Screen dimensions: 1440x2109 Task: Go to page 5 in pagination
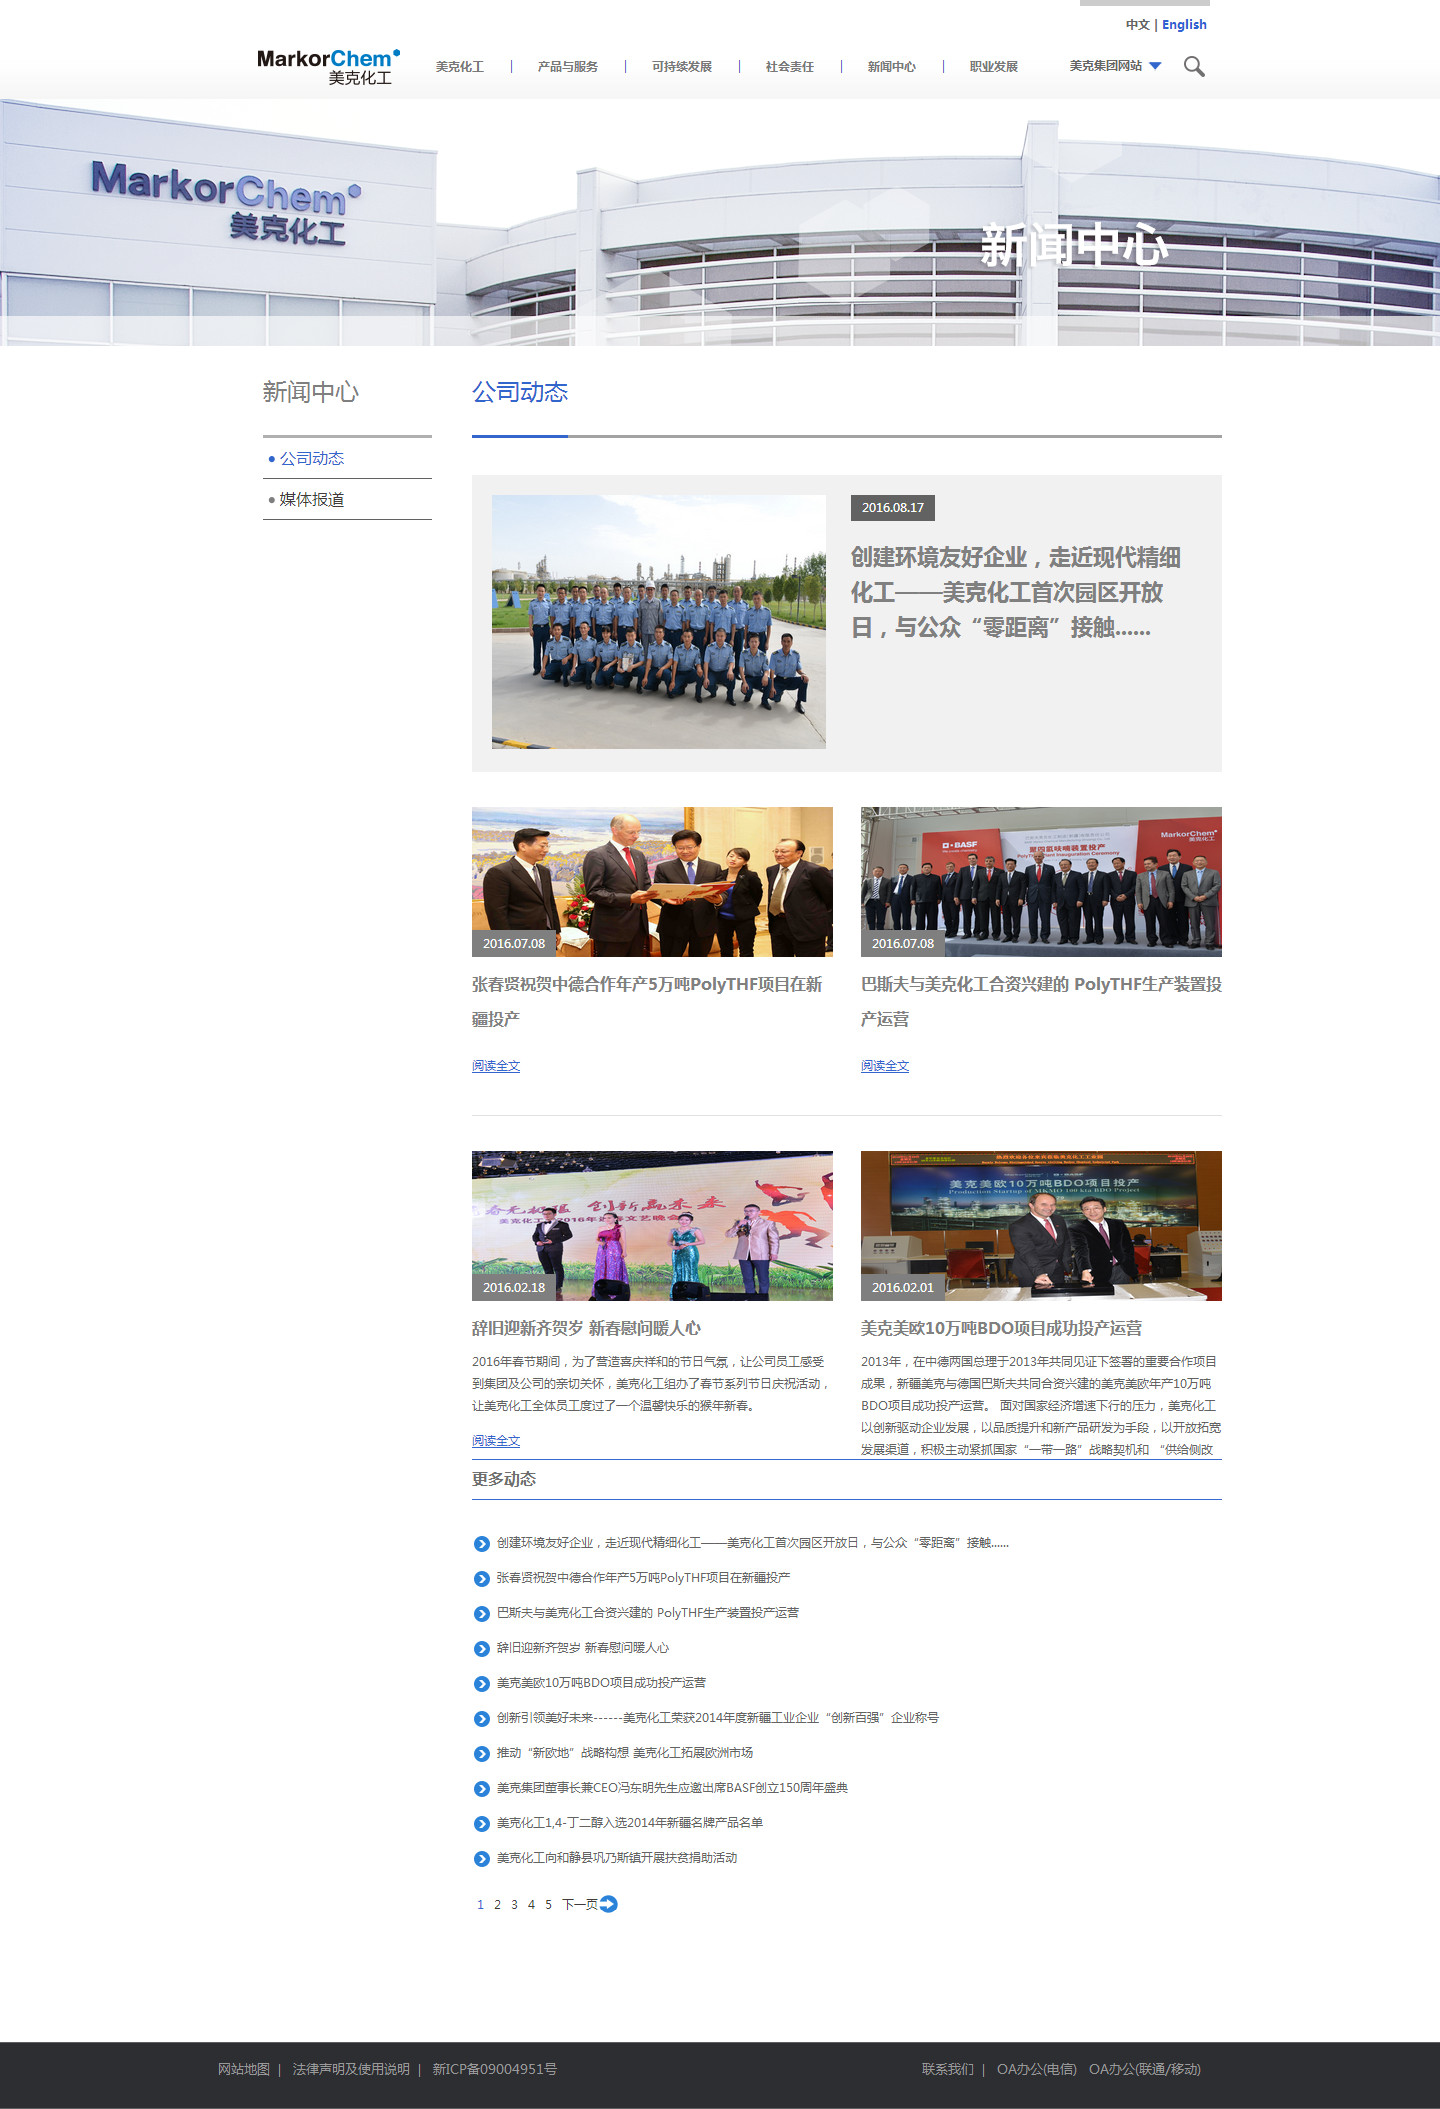(548, 1905)
